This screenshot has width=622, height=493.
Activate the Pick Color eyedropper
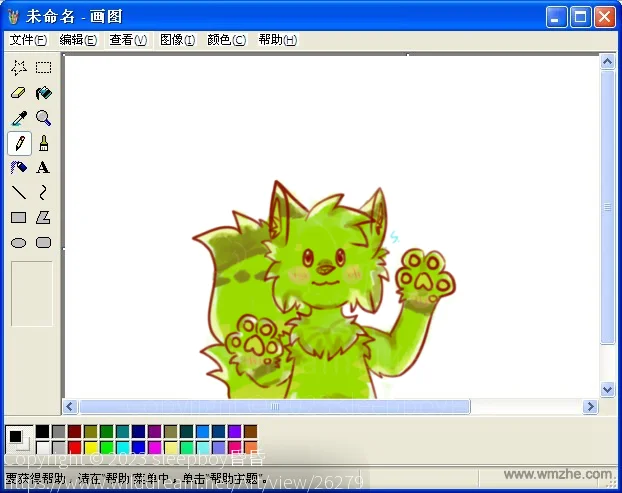(x=19, y=118)
